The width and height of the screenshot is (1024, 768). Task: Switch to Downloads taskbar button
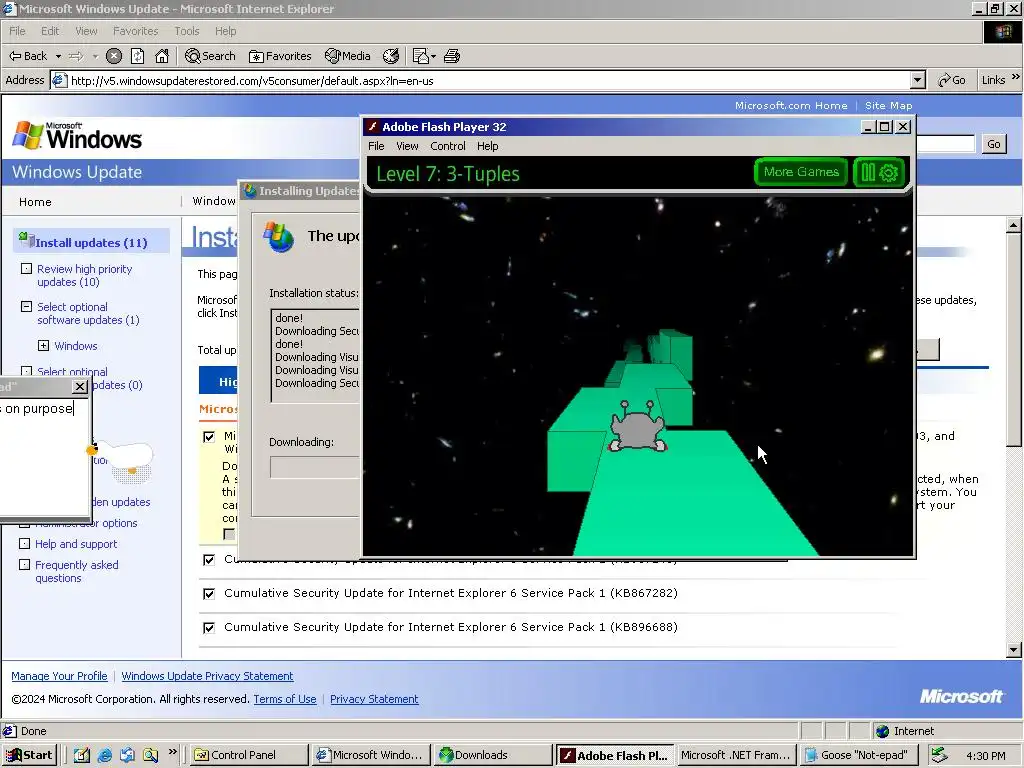pyautogui.click(x=494, y=755)
